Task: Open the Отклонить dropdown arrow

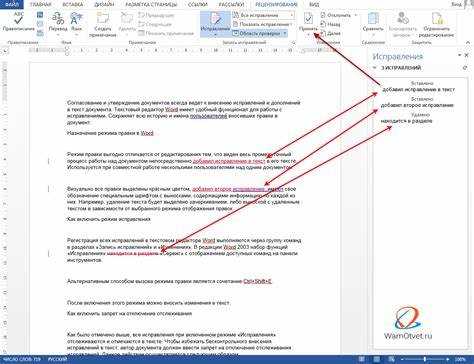Action: coord(355,15)
